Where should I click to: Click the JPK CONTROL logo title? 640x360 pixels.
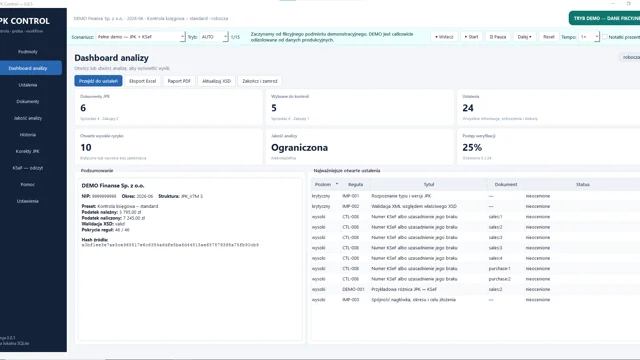tap(25, 21)
